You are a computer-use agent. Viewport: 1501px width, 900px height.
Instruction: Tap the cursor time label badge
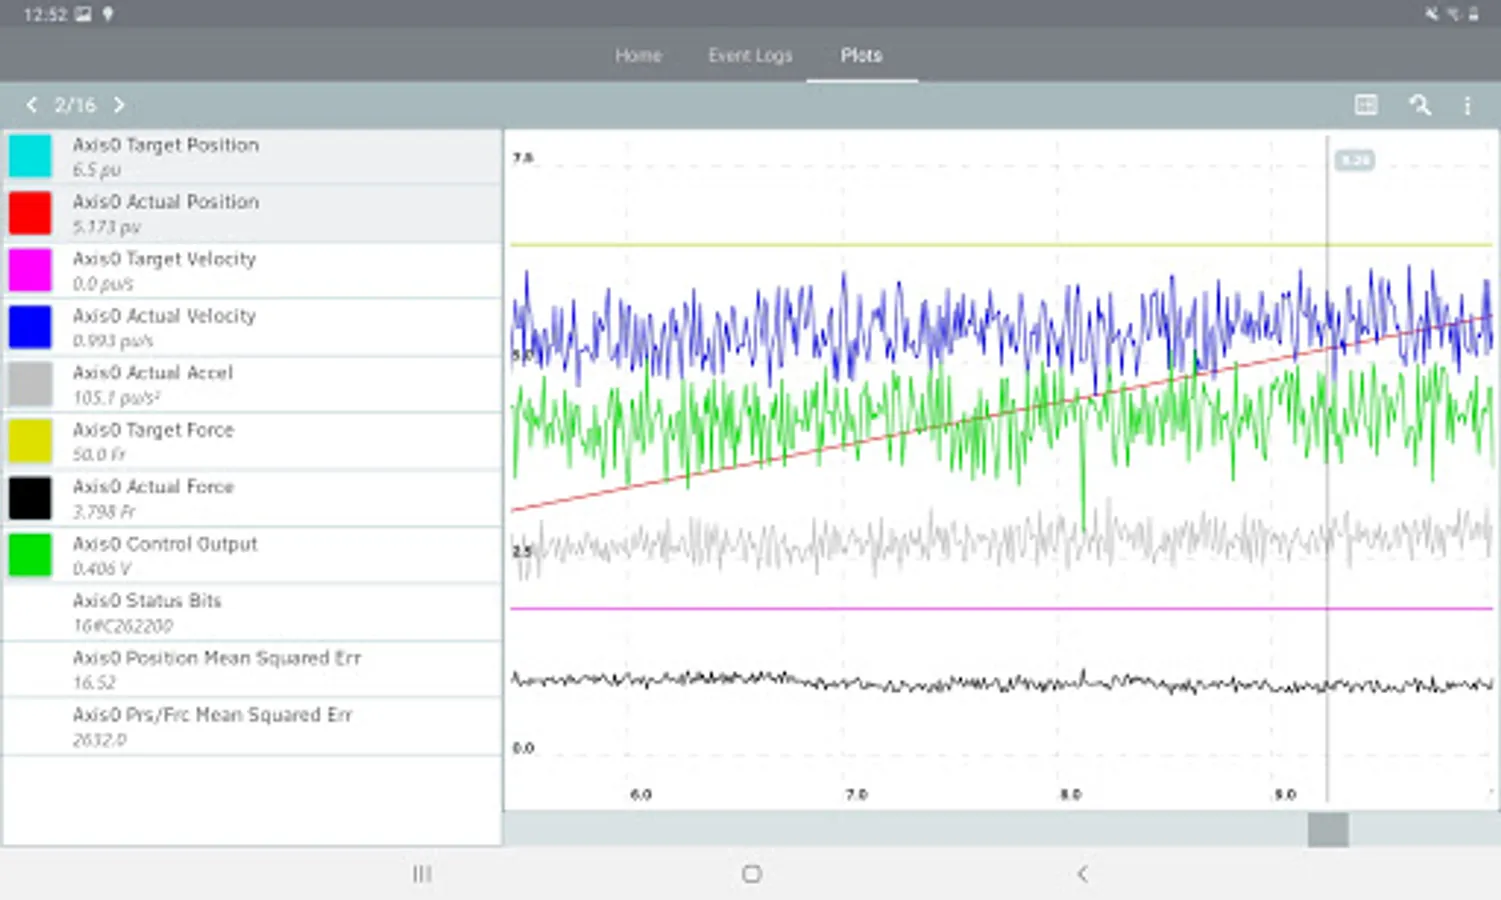click(x=1354, y=160)
